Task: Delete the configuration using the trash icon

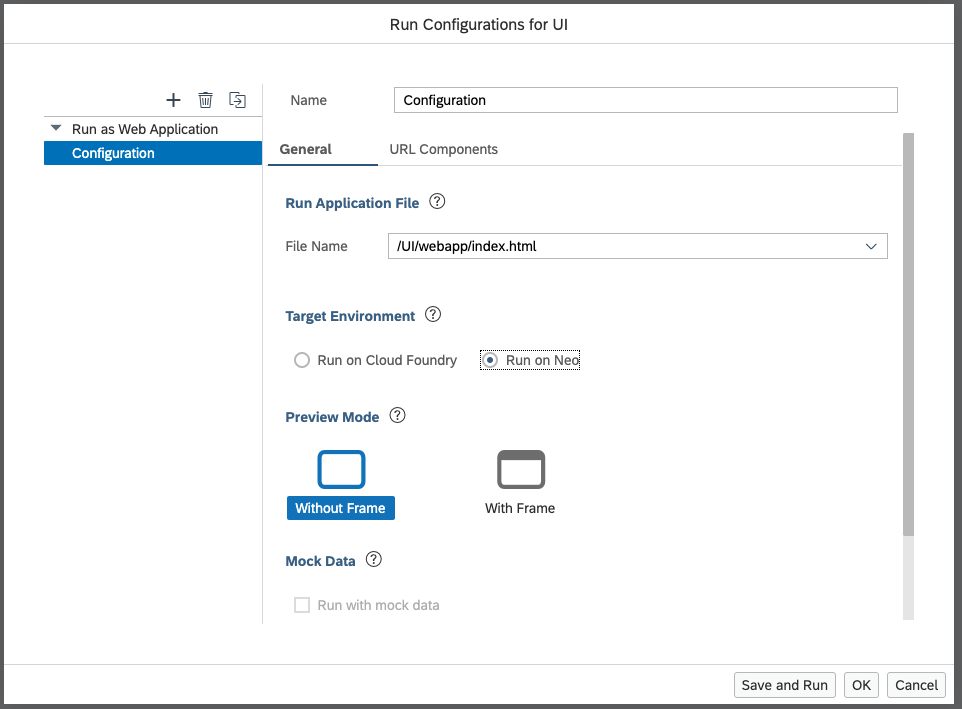Action: [206, 100]
